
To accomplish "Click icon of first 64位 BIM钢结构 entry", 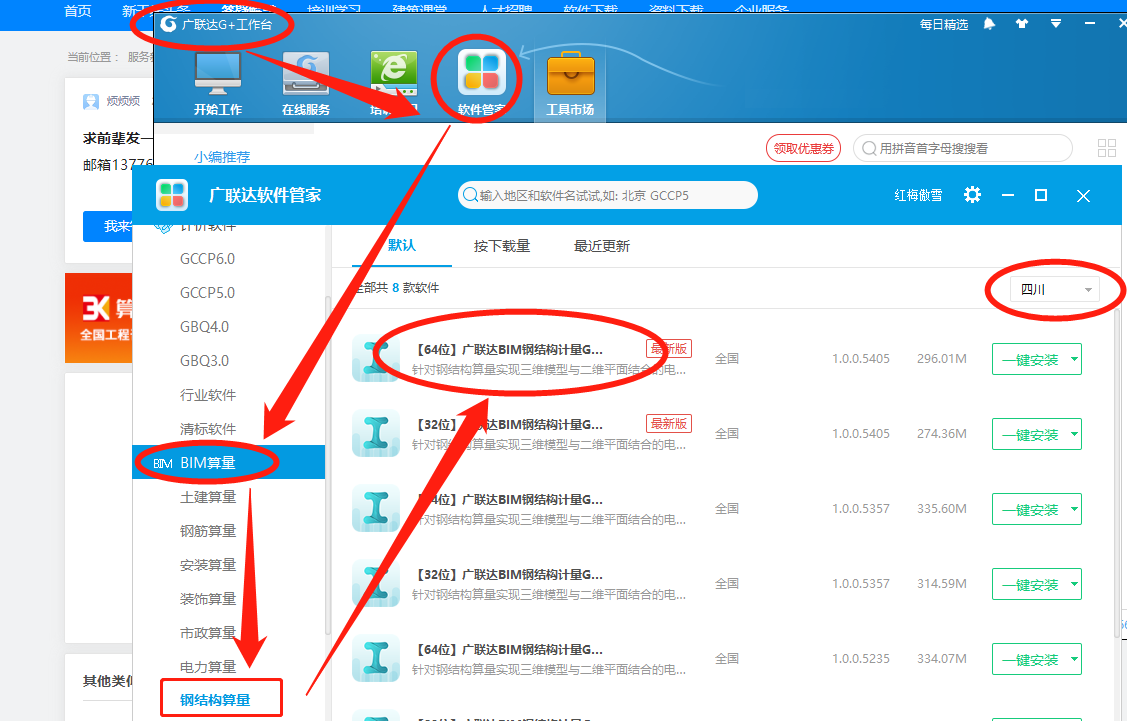I will 376,358.
